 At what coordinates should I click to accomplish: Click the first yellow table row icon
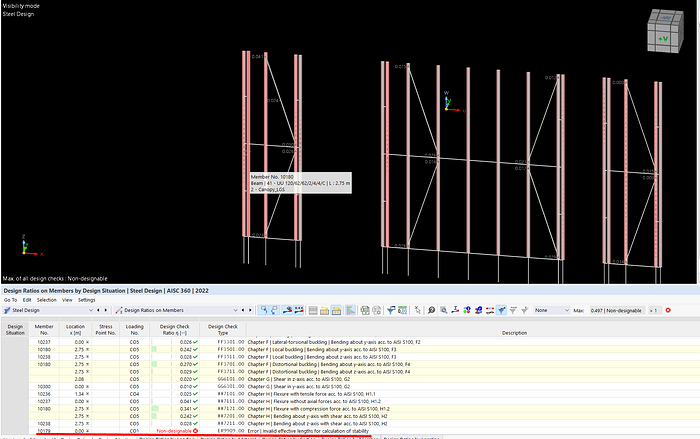[325, 310]
